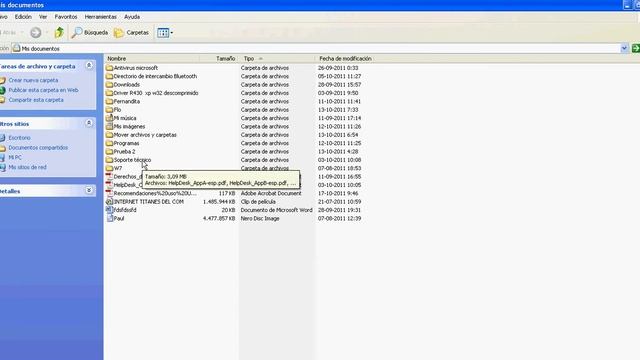Image resolution: width=640 pixels, height=360 pixels.
Task: Select the Fernandita folder icon
Action: pos(109,101)
